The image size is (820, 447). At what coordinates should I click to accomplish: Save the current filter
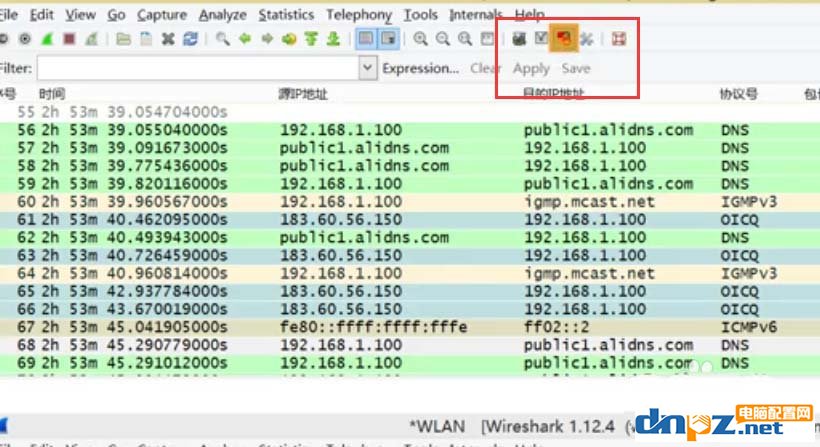coord(576,68)
